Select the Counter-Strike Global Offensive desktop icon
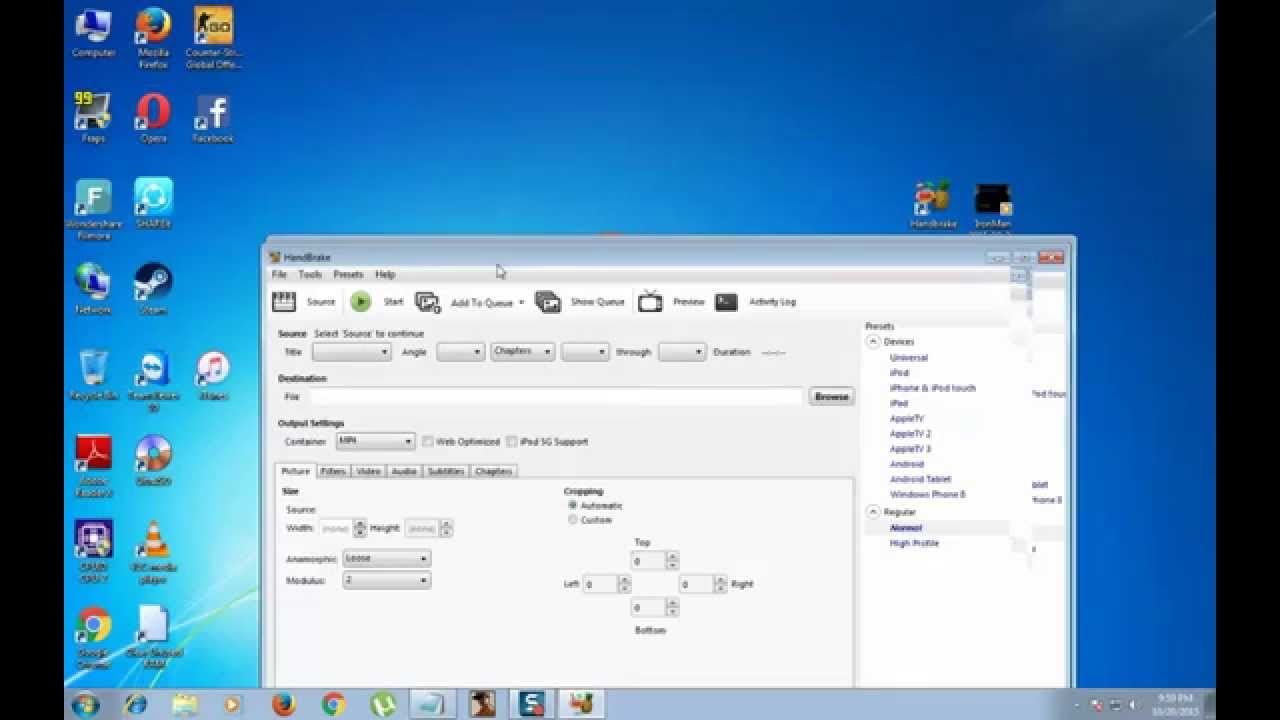 (213, 38)
